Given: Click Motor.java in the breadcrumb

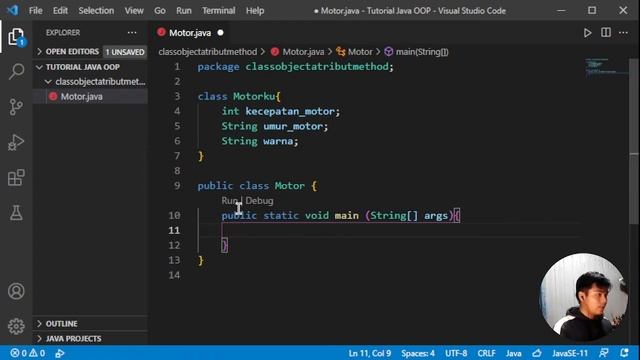Looking at the screenshot, I should point(303,52).
